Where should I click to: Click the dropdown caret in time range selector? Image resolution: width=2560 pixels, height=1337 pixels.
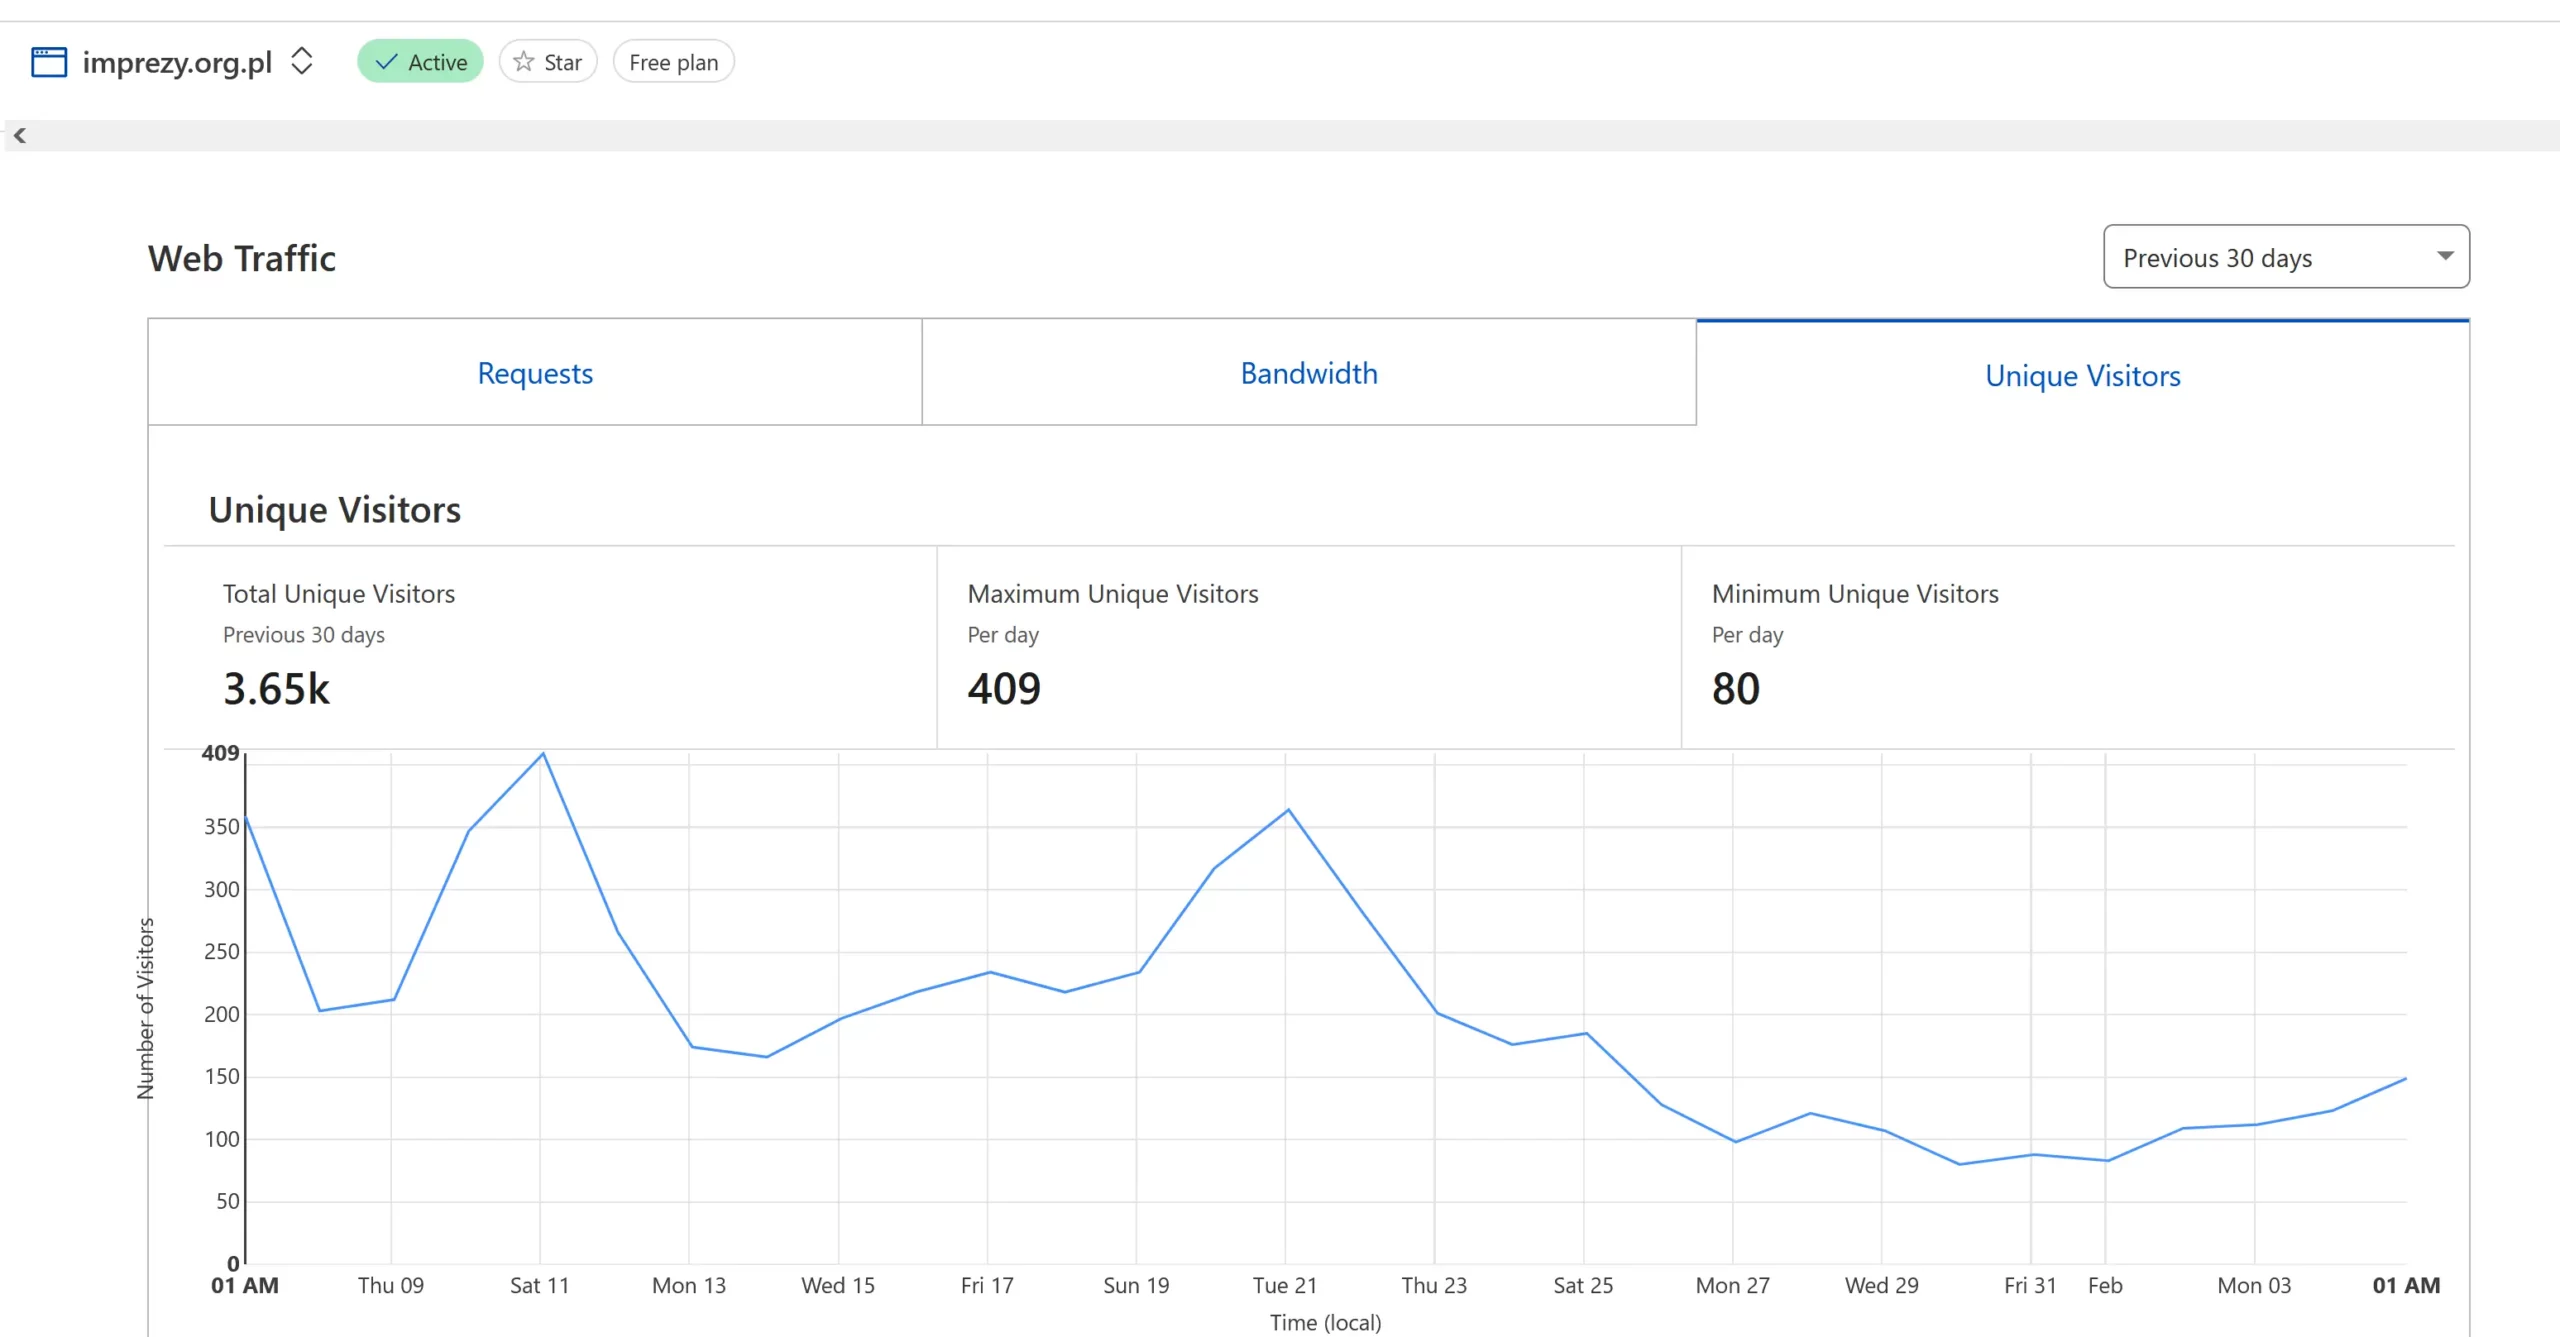pos(2445,256)
